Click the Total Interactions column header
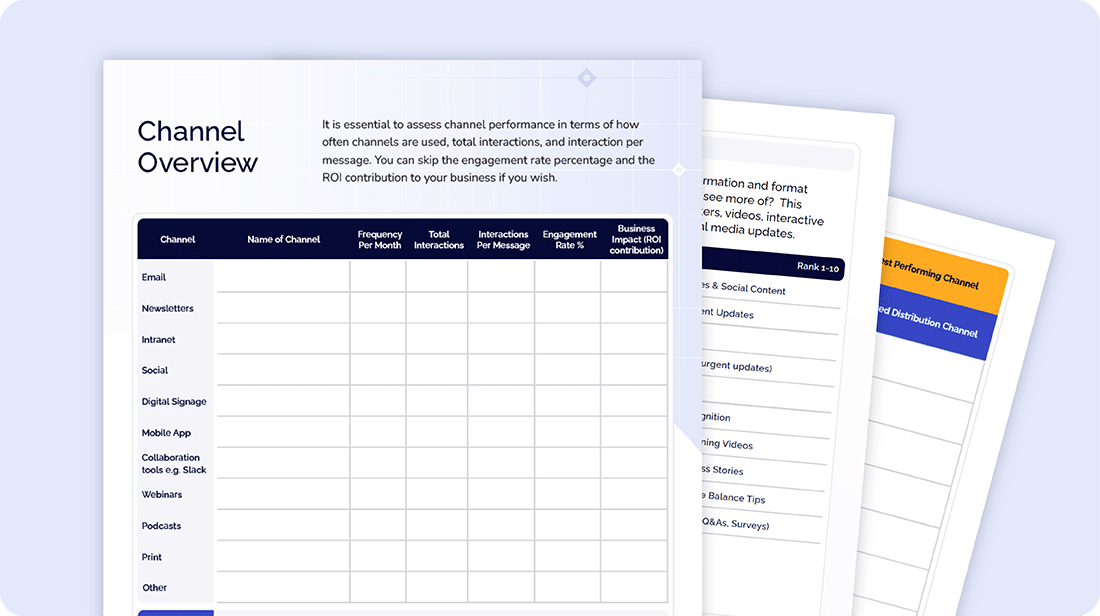This screenshot has height=616, width=1100. (438, 239)
